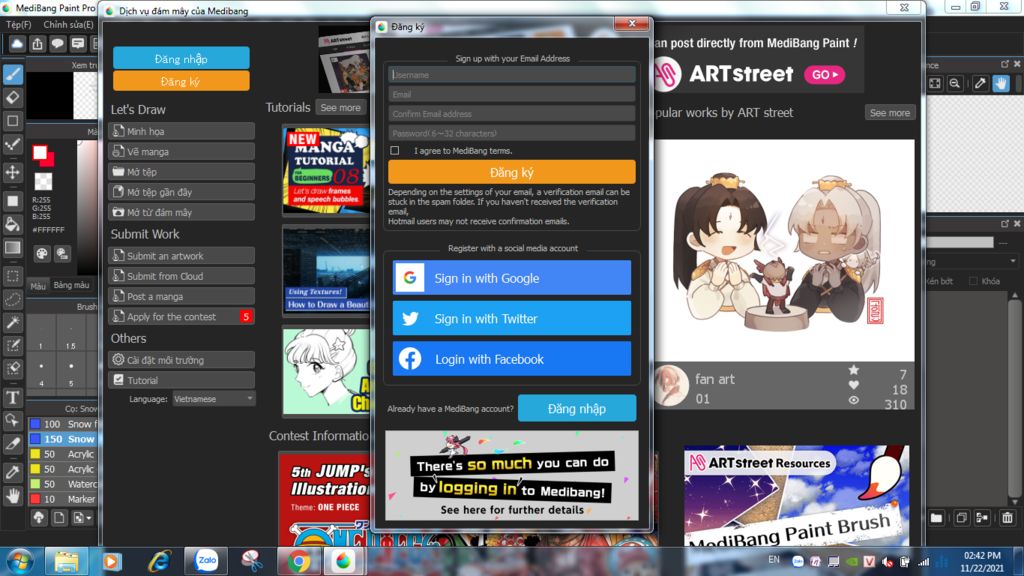The height and width of the screenshot is (576, 1024).
Task: Click Sign in with Google
Action: 511,278
